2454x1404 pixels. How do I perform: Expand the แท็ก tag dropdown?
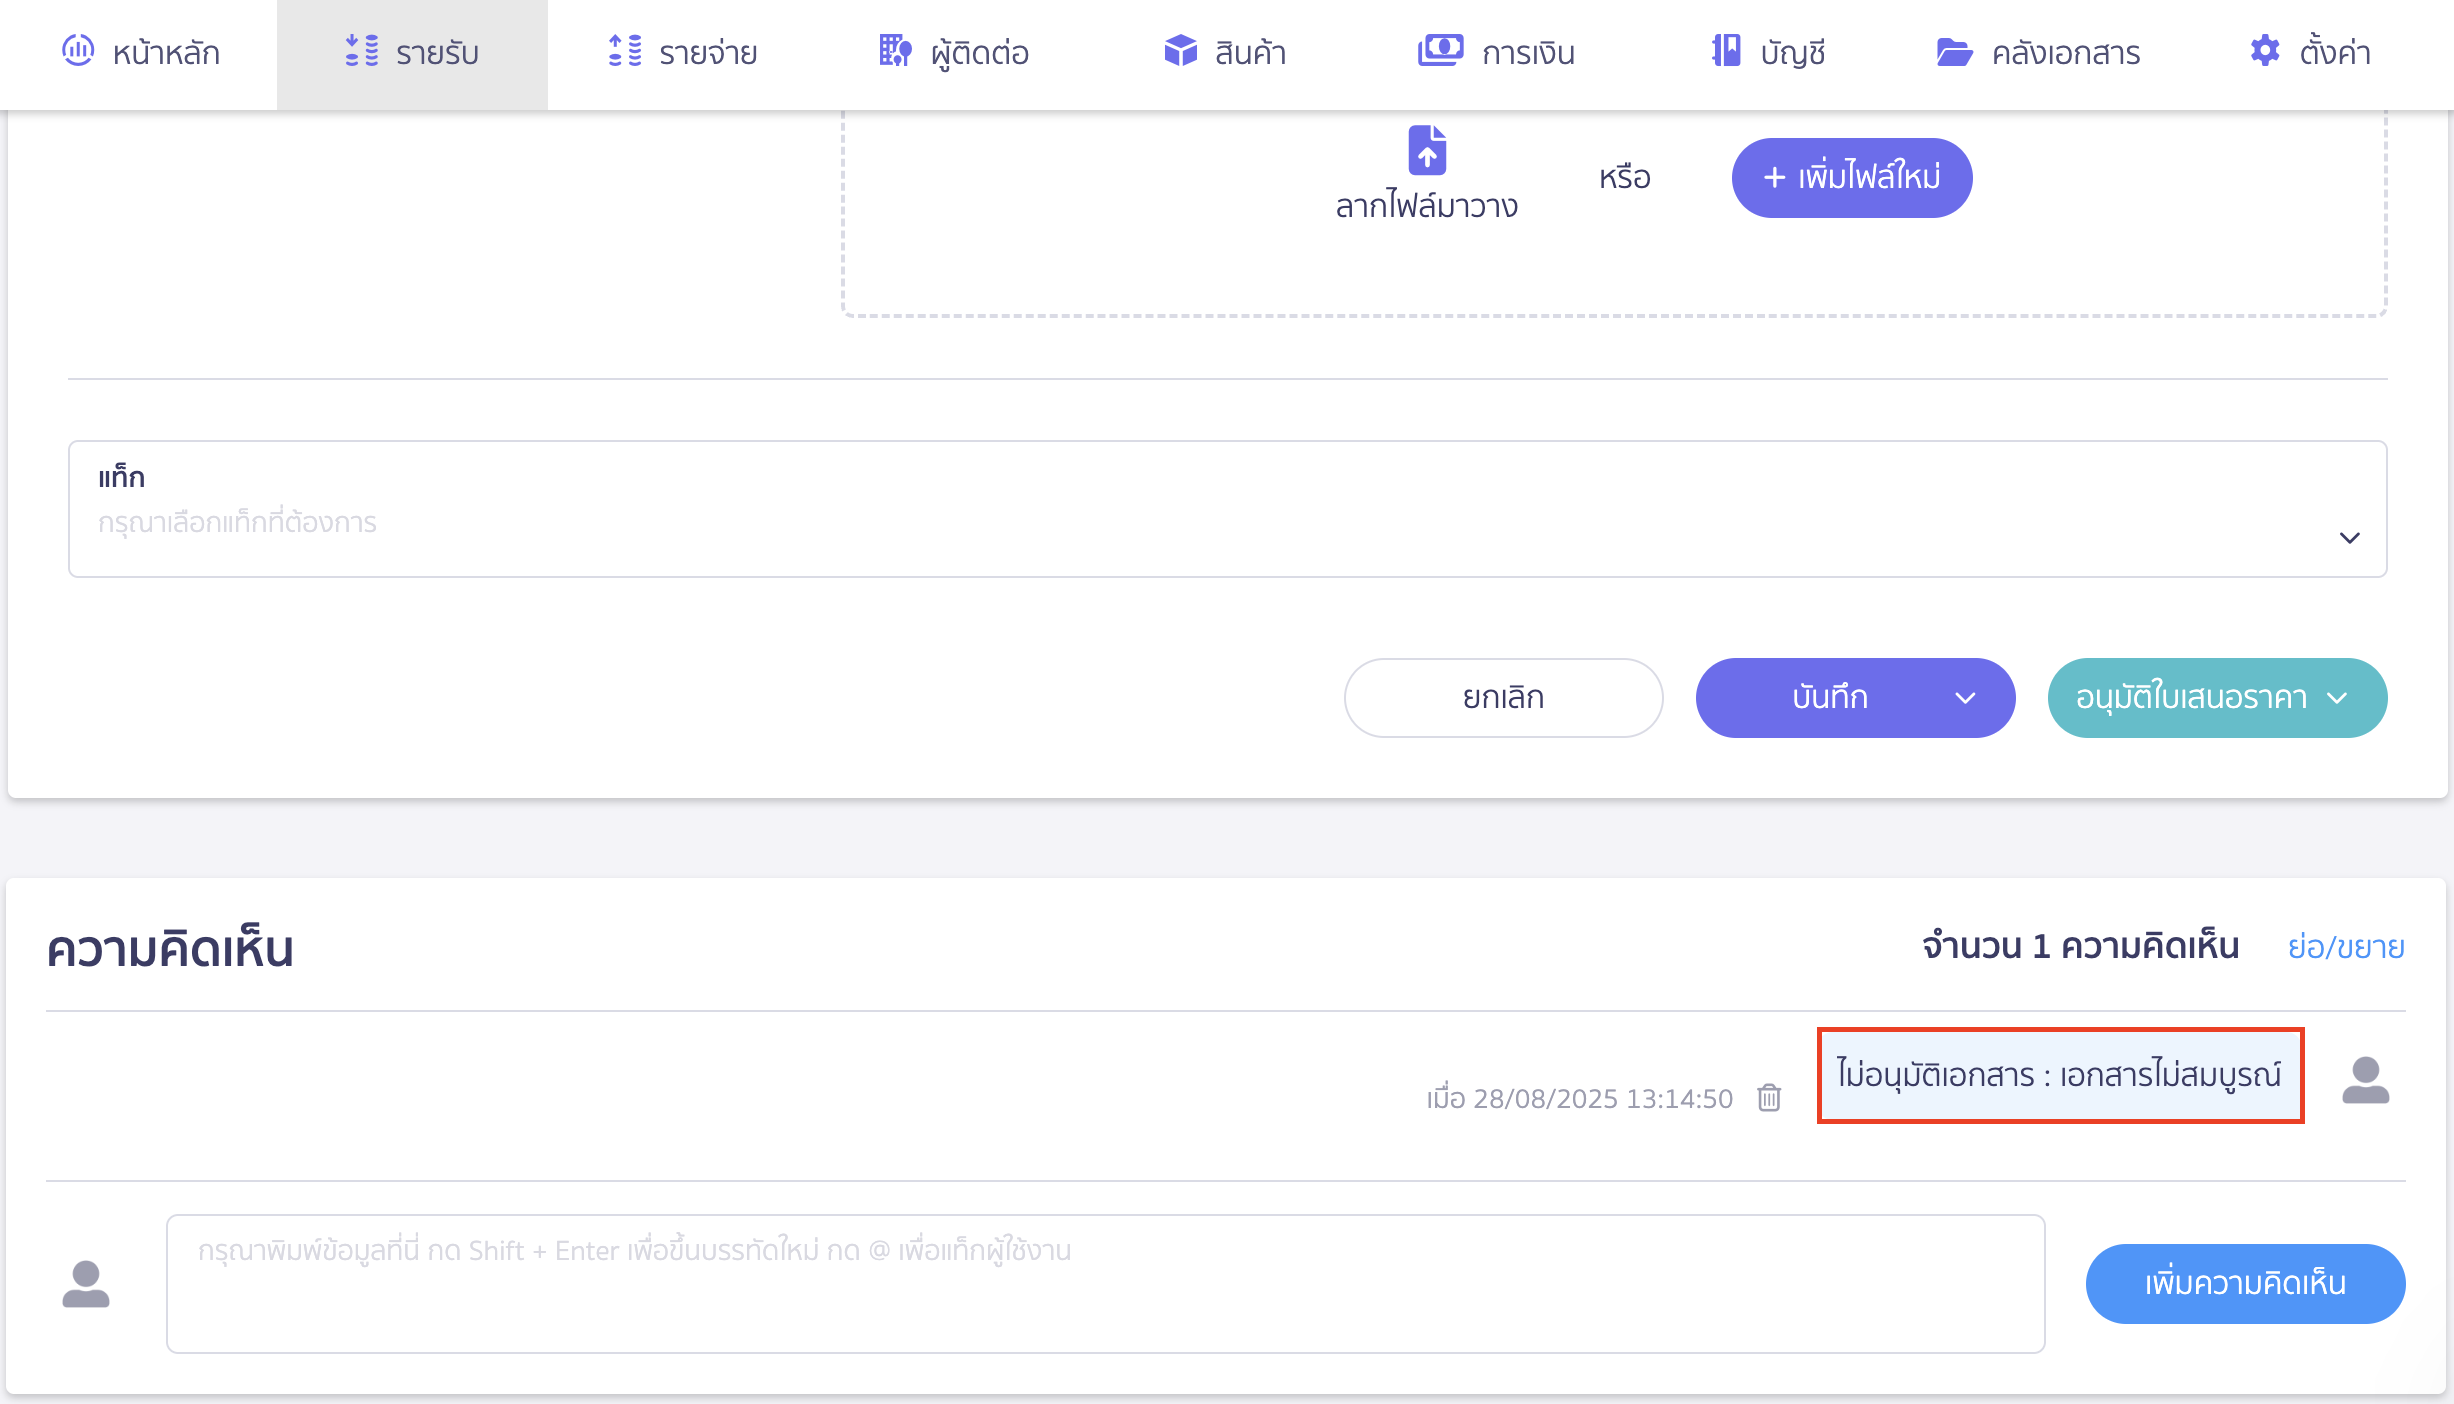coord(1227,509)
